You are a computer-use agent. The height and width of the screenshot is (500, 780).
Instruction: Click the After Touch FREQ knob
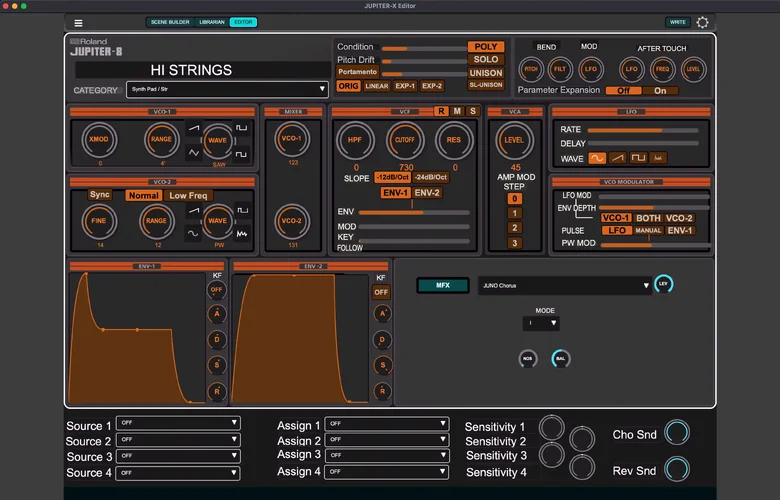click(663, 70)
